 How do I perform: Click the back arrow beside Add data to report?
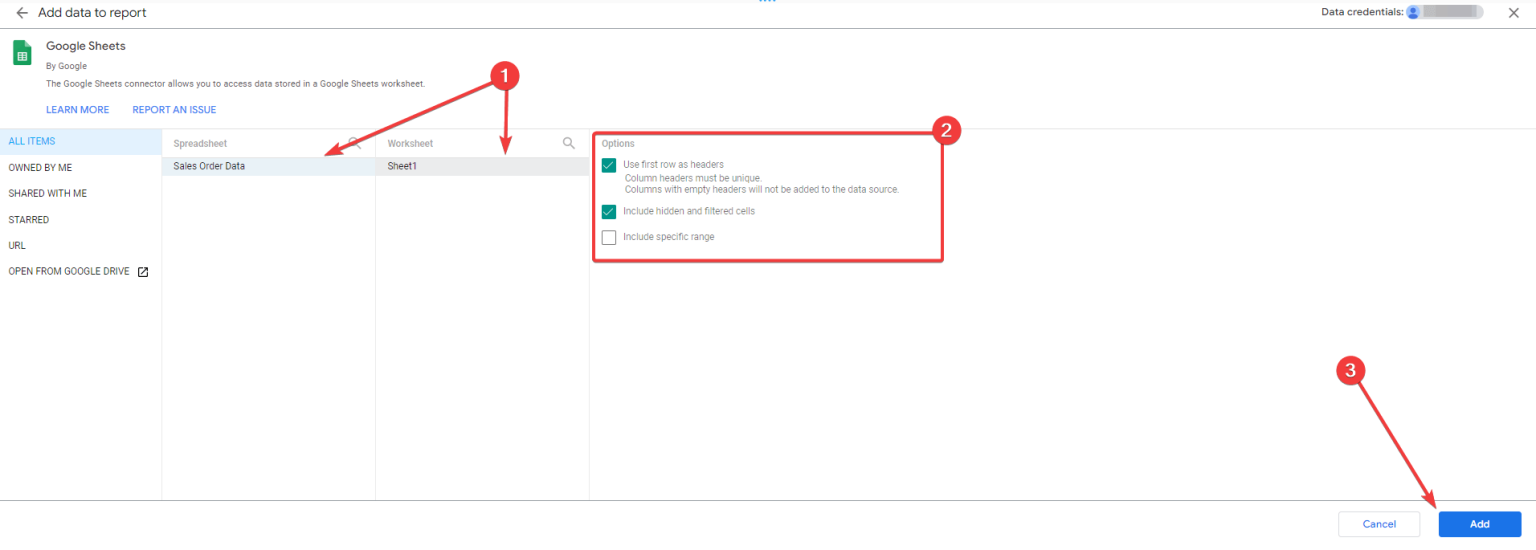point(22,13)
